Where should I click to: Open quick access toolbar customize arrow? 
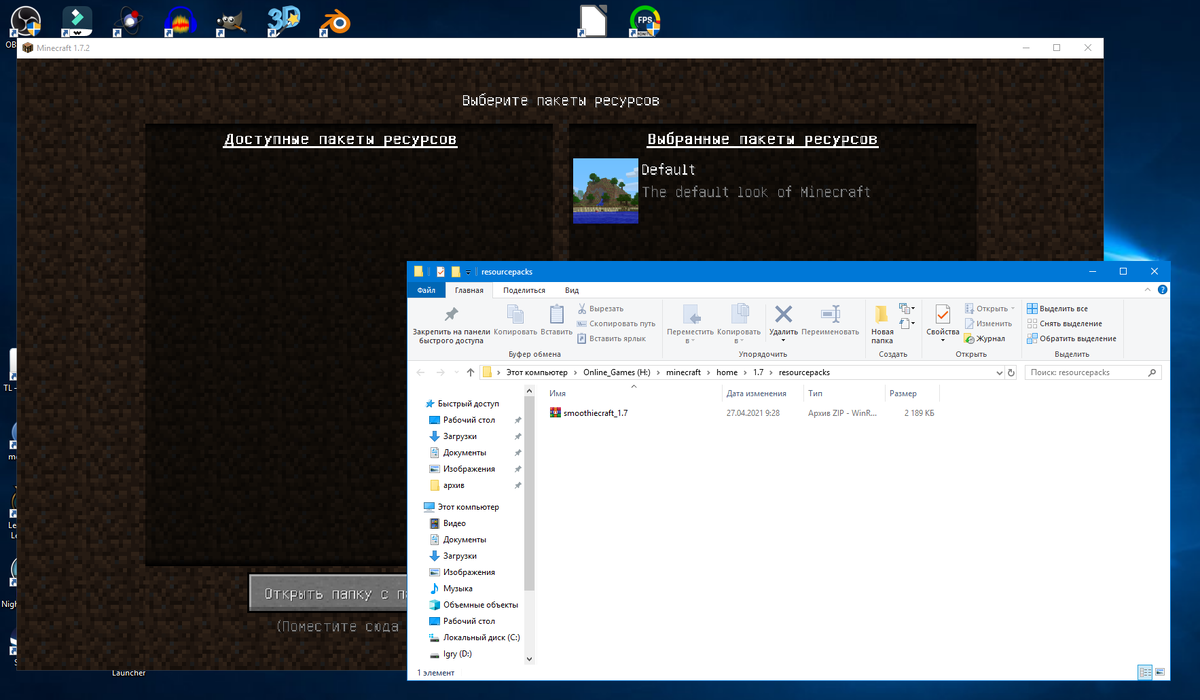pos(467,272)
